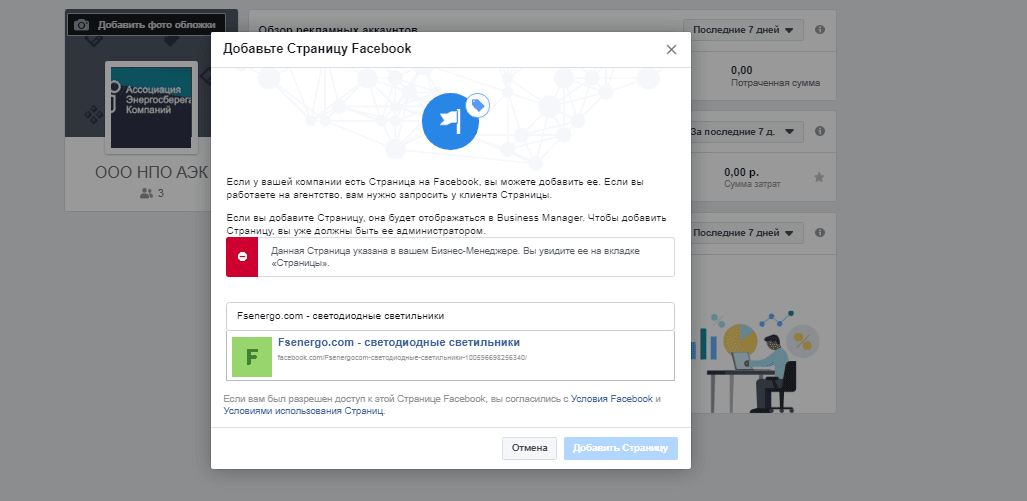Open Условиями использования Страниц link
Image resolution: width=1027 pixels, height=501 pixels.
pyautogui.click(x=304, y=411)
